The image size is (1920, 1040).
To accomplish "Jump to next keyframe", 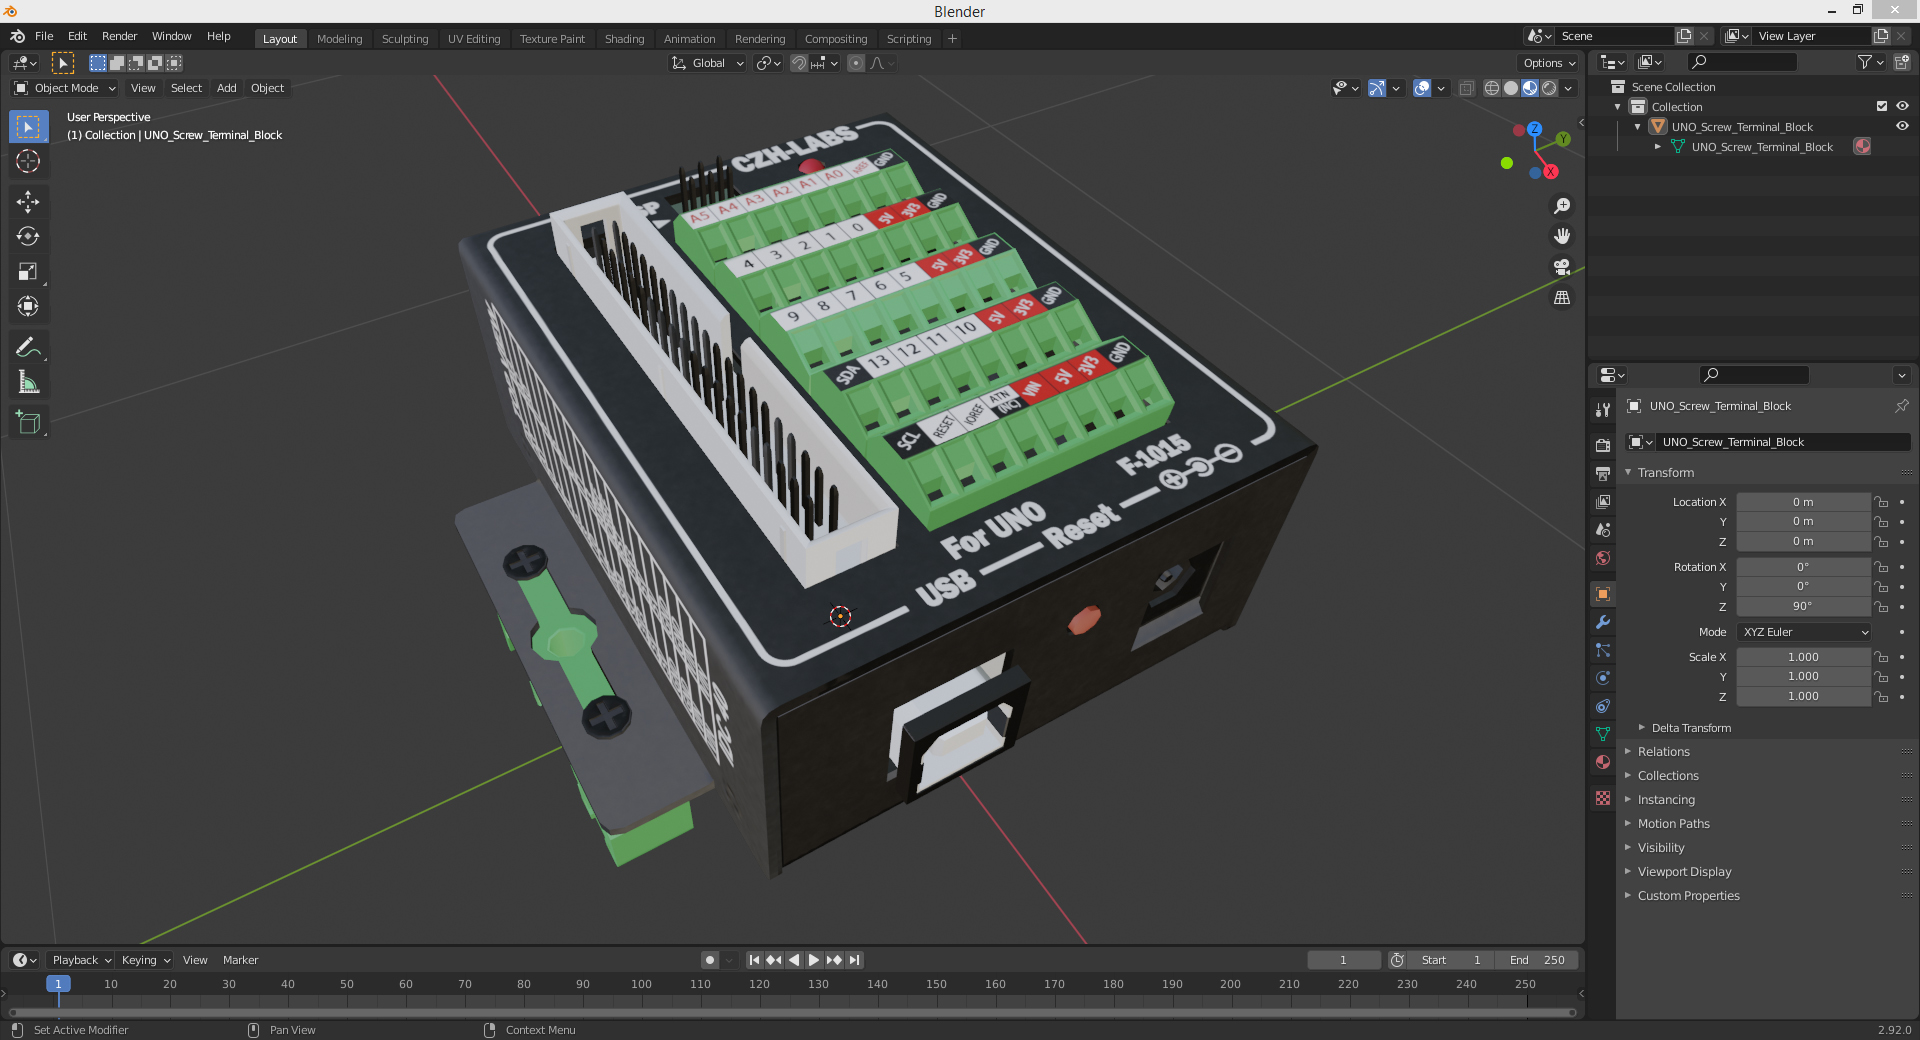I will pyautogui.click(x=834, y=960).
